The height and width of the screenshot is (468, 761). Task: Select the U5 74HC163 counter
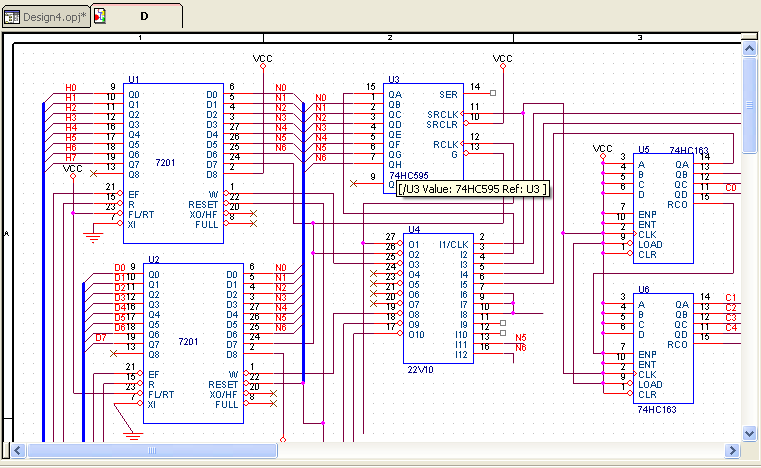coord(662,205)
